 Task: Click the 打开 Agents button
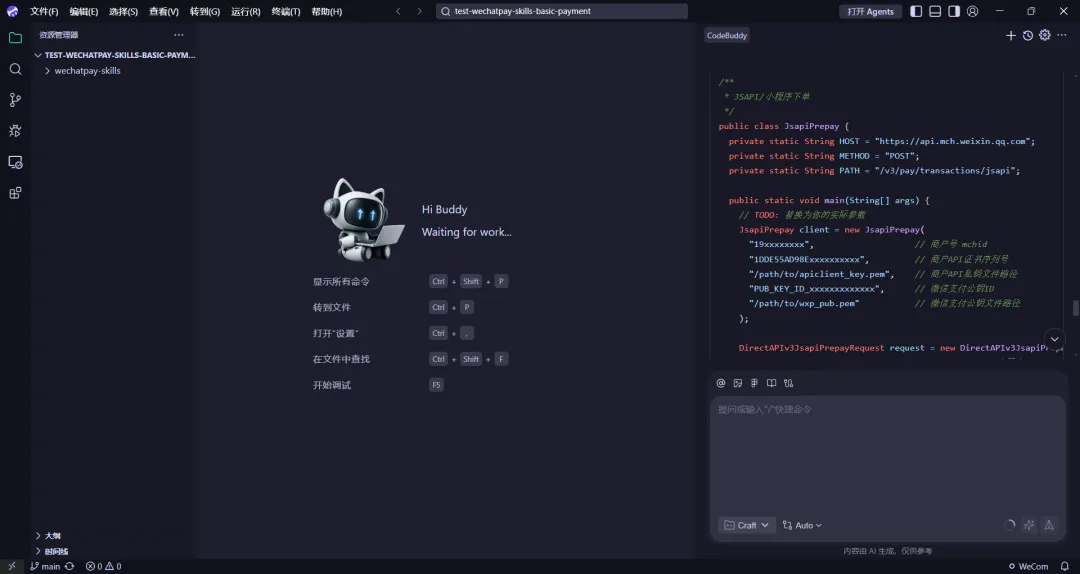point(871,12)
